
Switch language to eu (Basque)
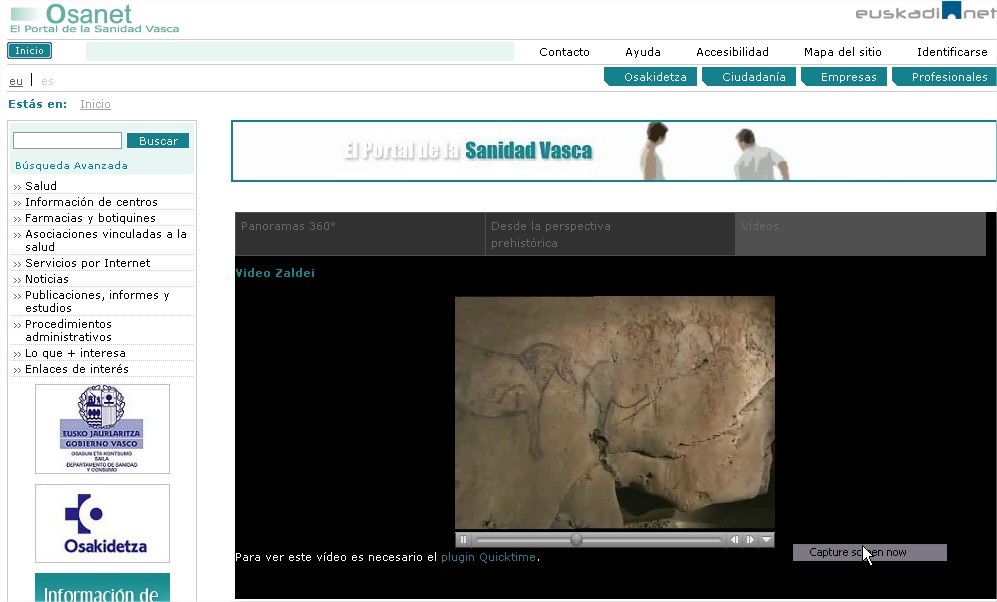click(16, 81)
